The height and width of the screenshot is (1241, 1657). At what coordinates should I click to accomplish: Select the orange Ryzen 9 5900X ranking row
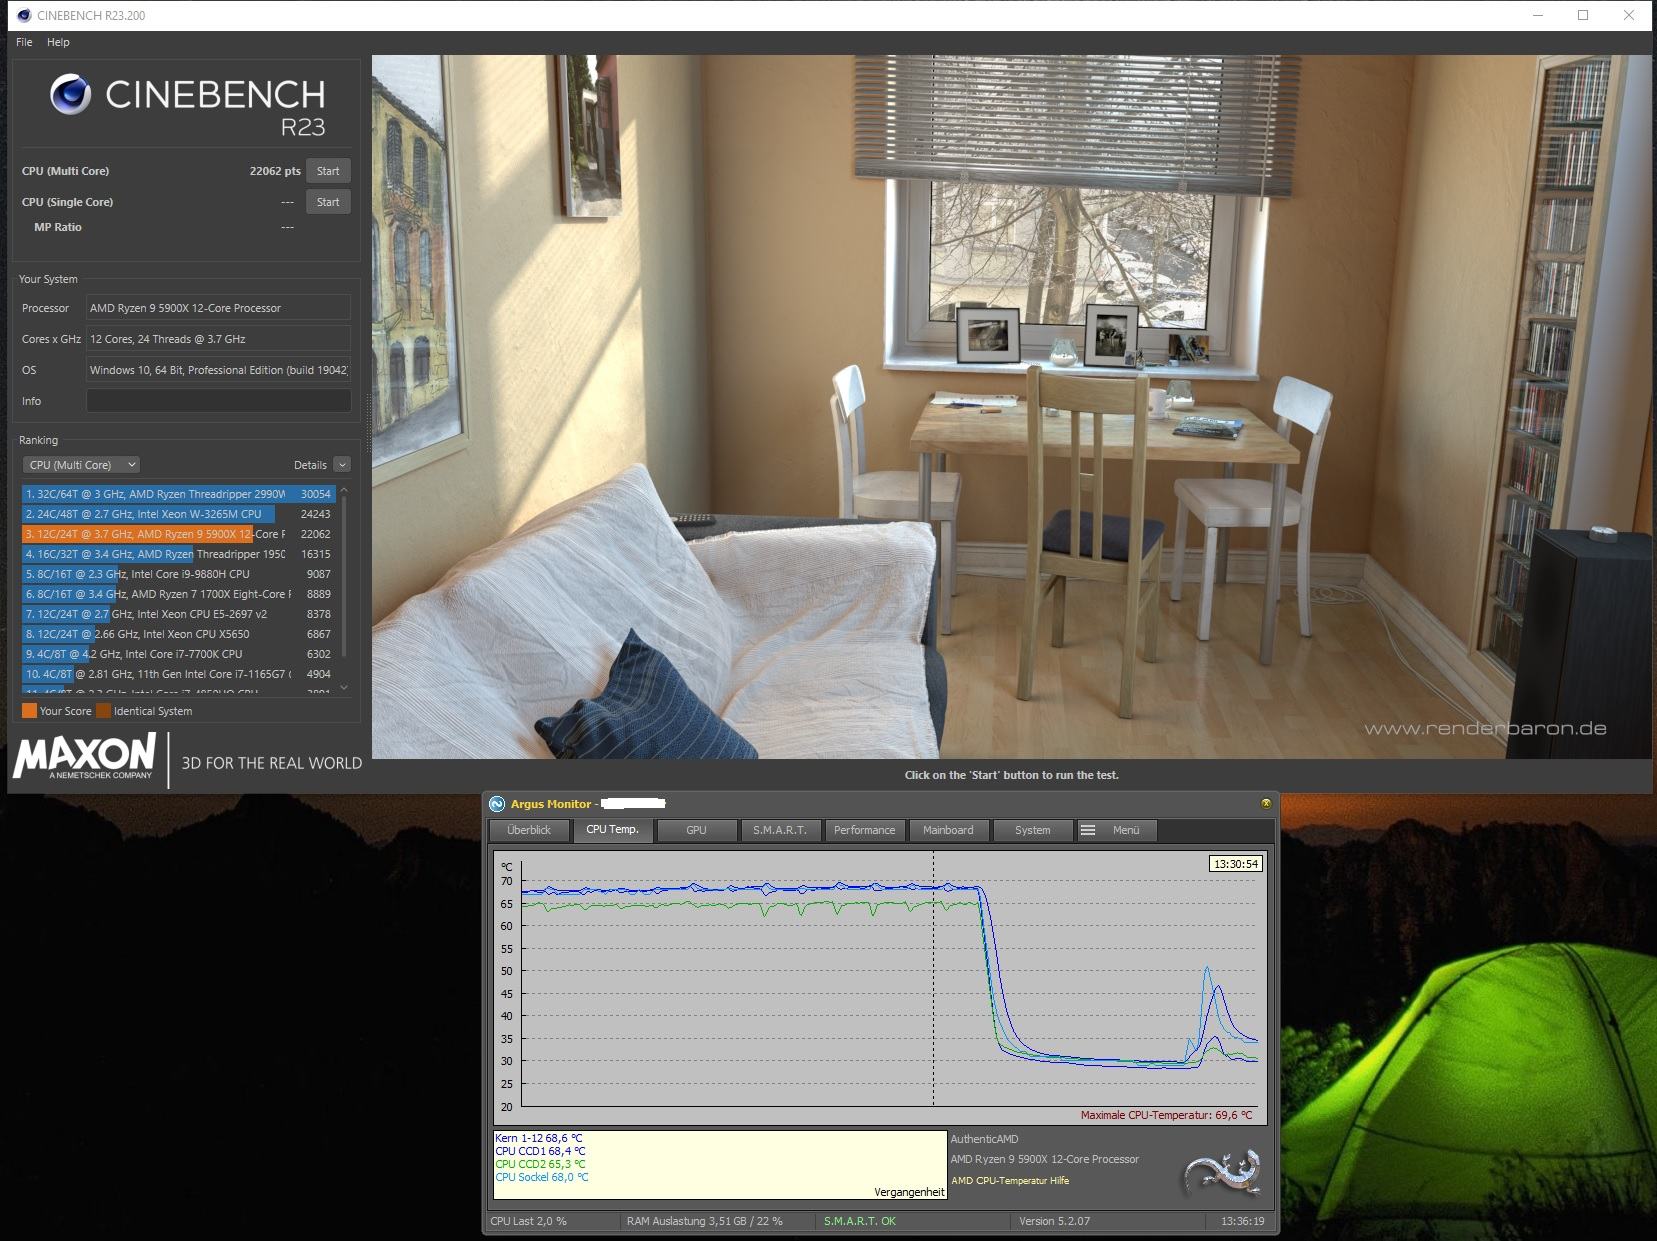(x=178, y=534)
